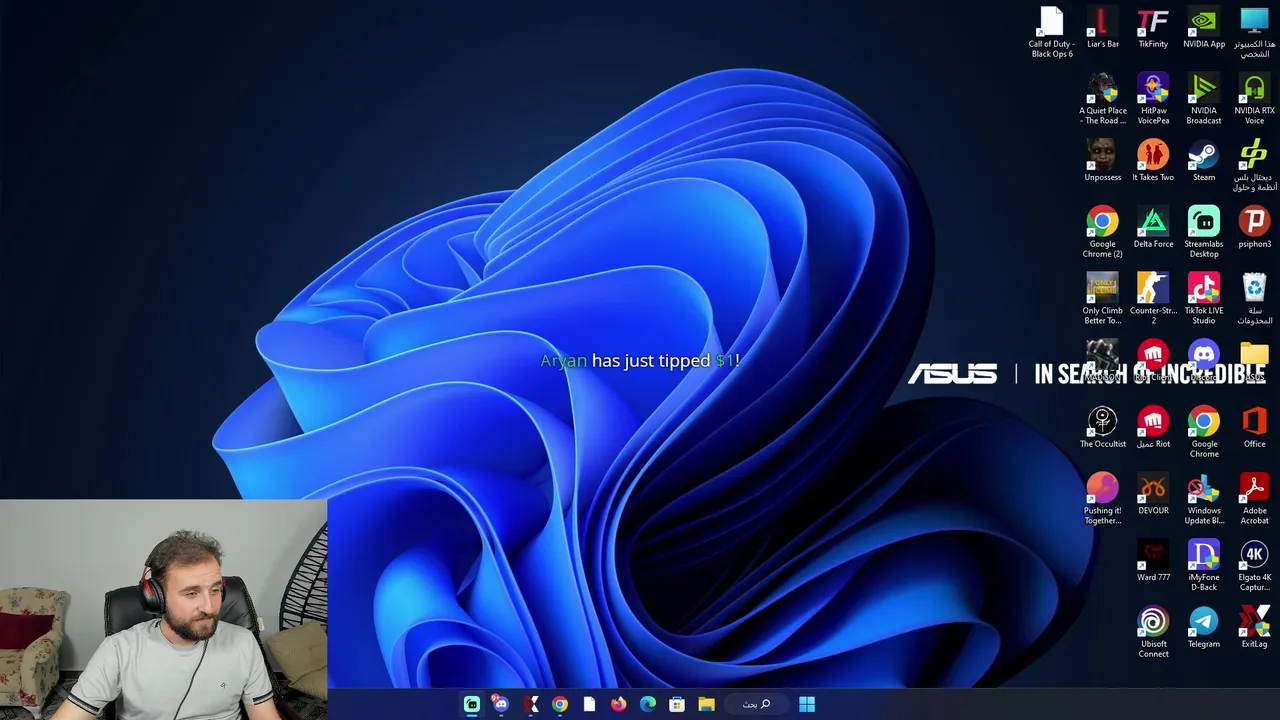
Task: Open the psiphon3 desktop shortcut
Action: click(1254, 228)
